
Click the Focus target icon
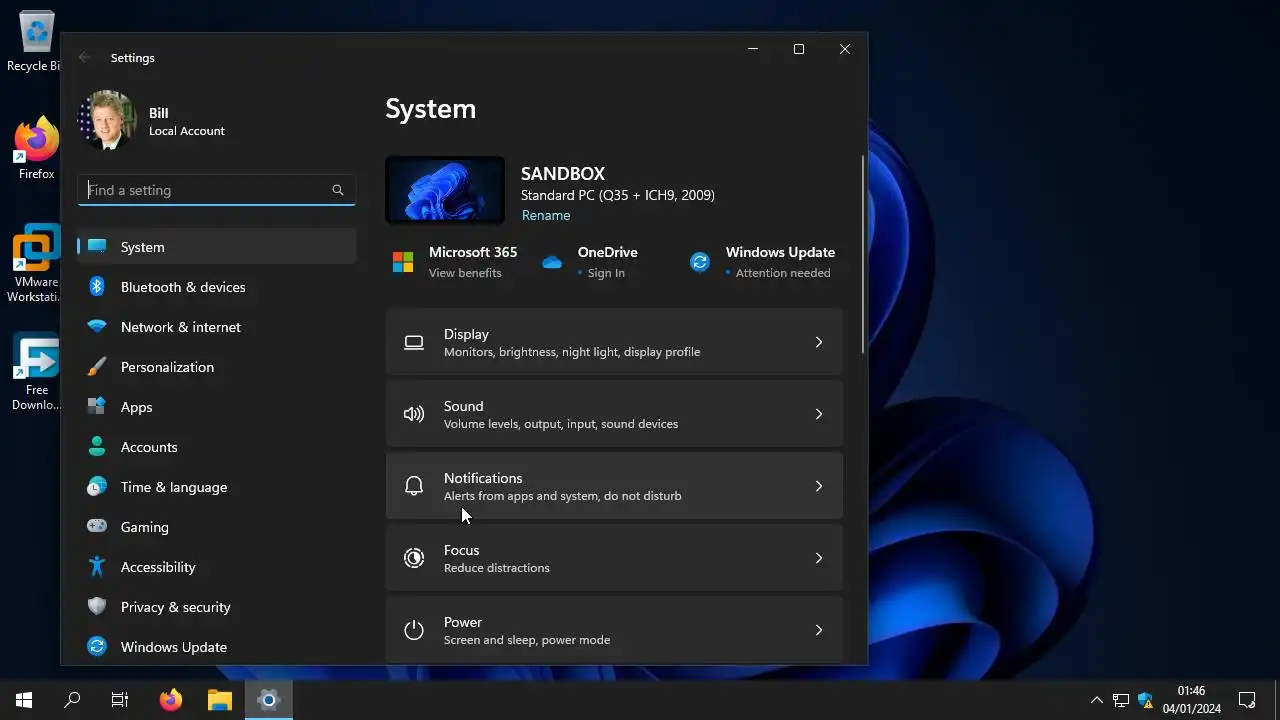[414, 558]
